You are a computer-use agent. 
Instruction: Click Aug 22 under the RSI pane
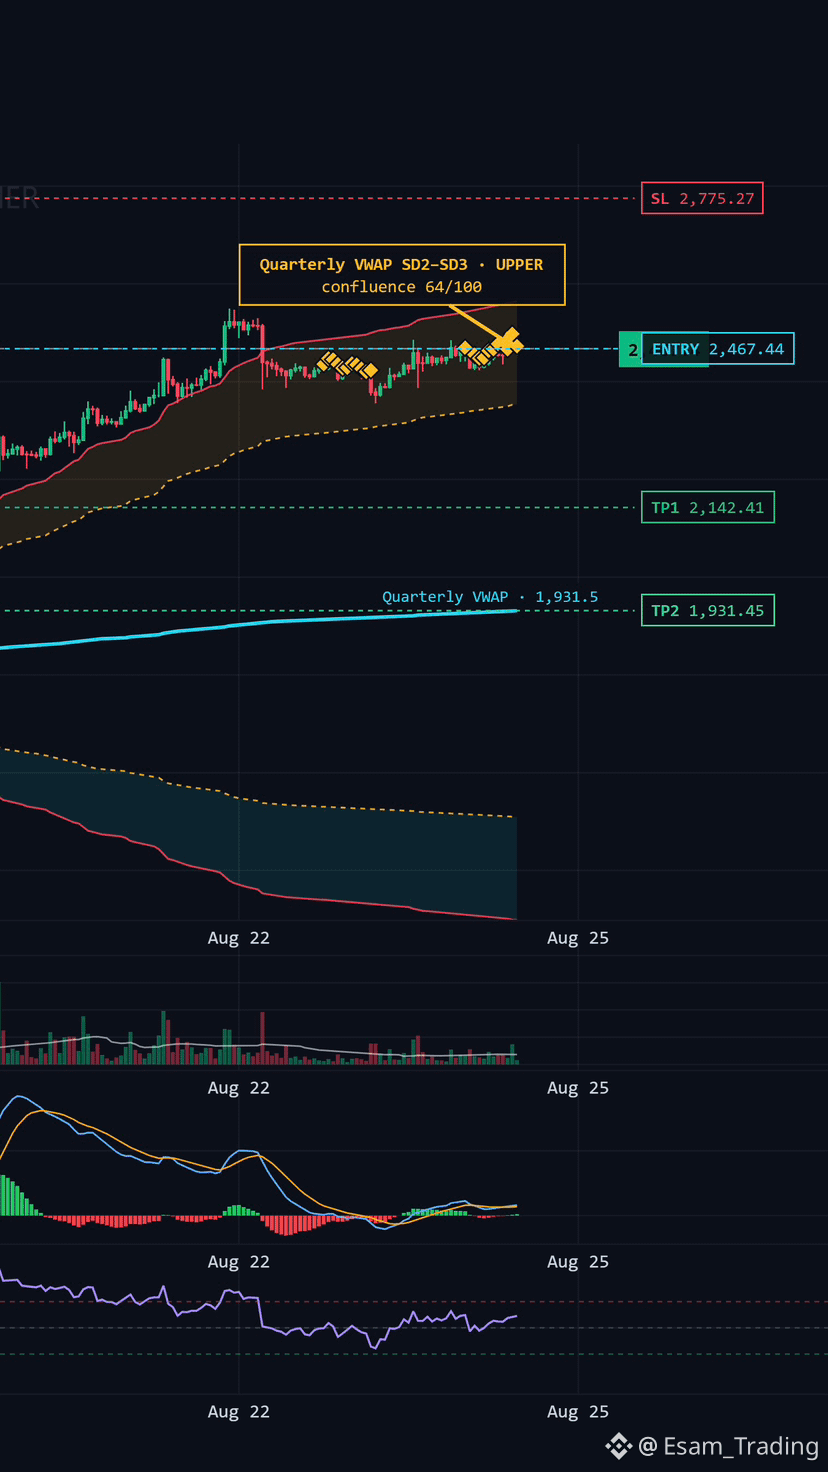[239, 1412]
